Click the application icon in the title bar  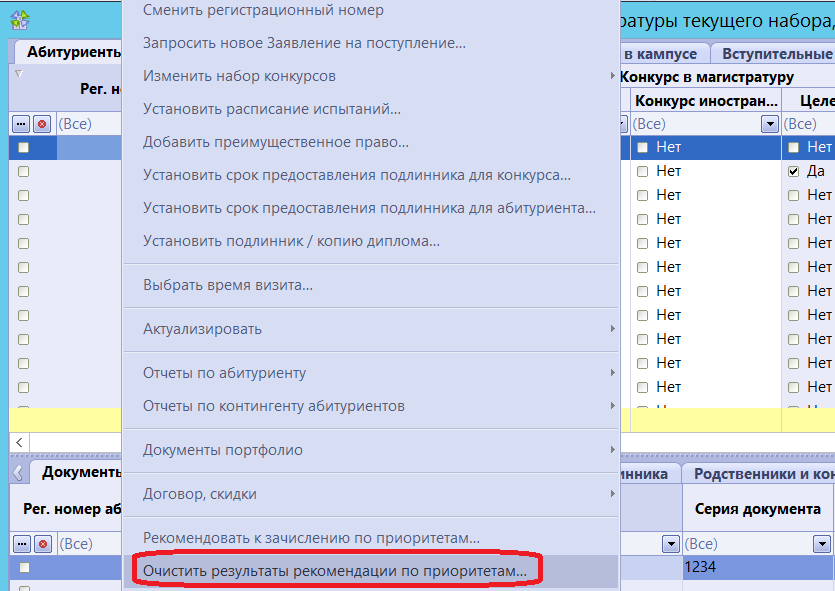pos(19,19)
